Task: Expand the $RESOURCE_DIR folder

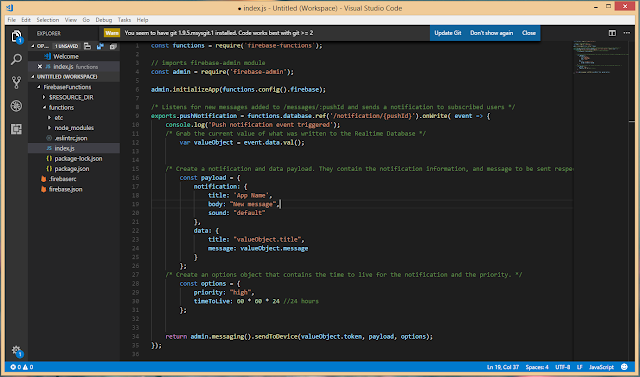Action: point(44,97)
